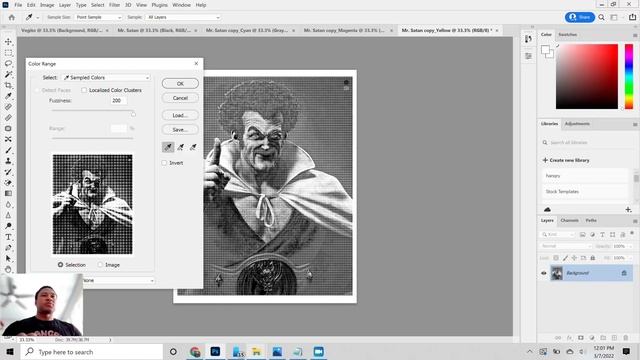Click the Share button
Viewport: 640px width, 360px height.
pyautogui.click(x=580, y=17)
